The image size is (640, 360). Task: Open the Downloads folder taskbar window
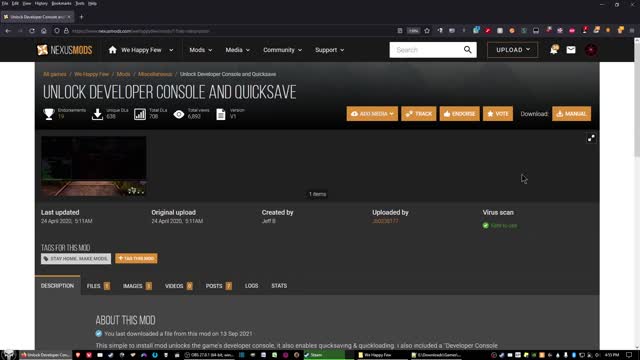pyautogui.click(x=436, y=355)
